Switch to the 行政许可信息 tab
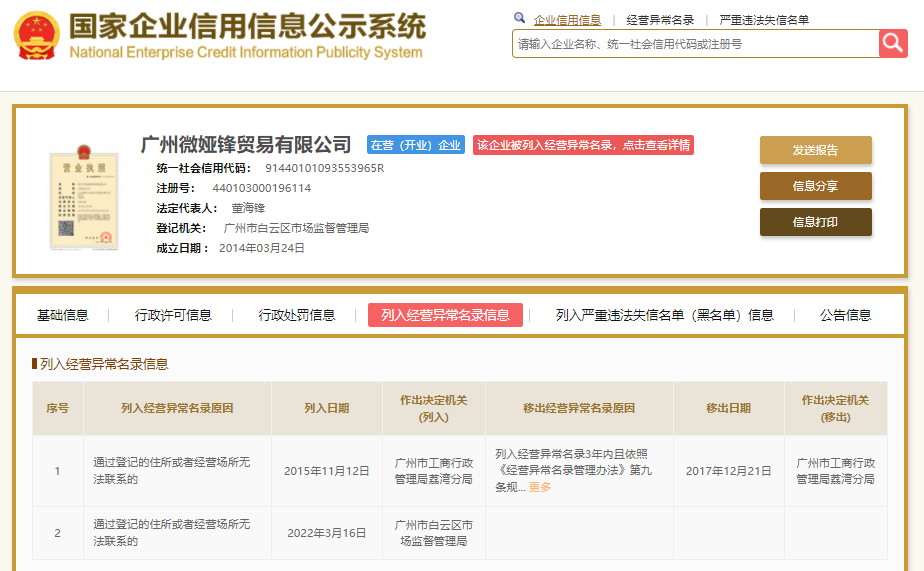924x571 pixels. (x=173, y=315)
